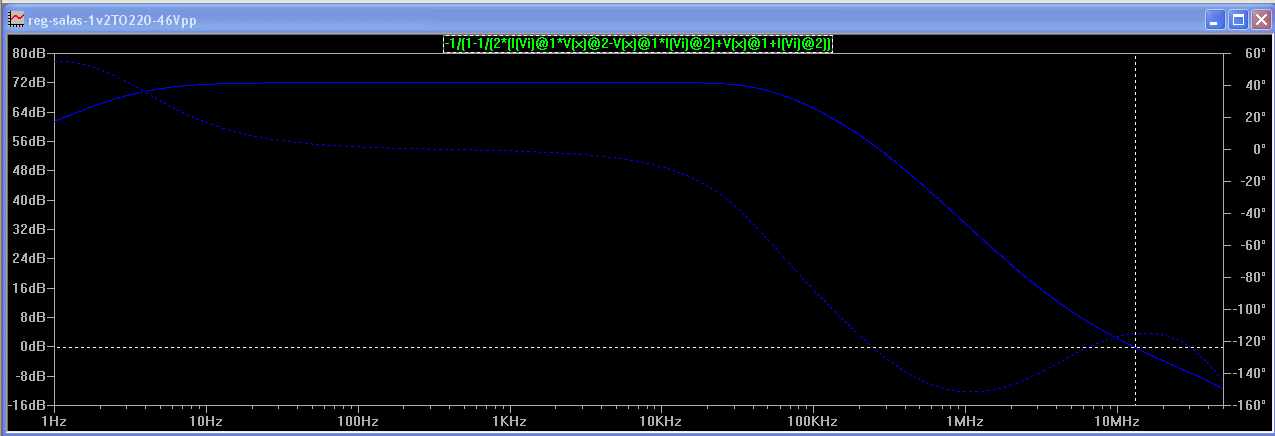The image size is (1275, 436).
Task: Click the 1Hz frequency axis label
Action: (x=53, y=423)
